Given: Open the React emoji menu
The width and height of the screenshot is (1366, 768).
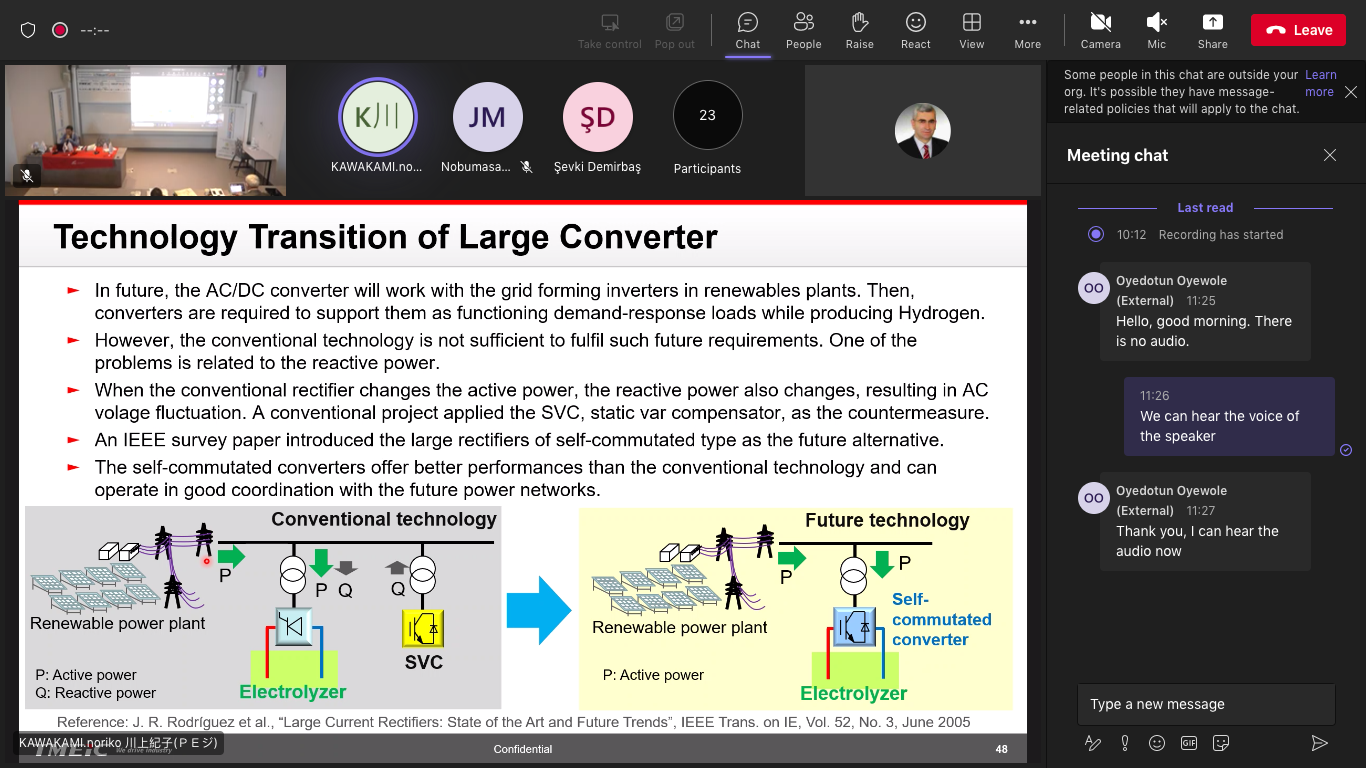Looking at the screenshot, I should coord(915,30).
